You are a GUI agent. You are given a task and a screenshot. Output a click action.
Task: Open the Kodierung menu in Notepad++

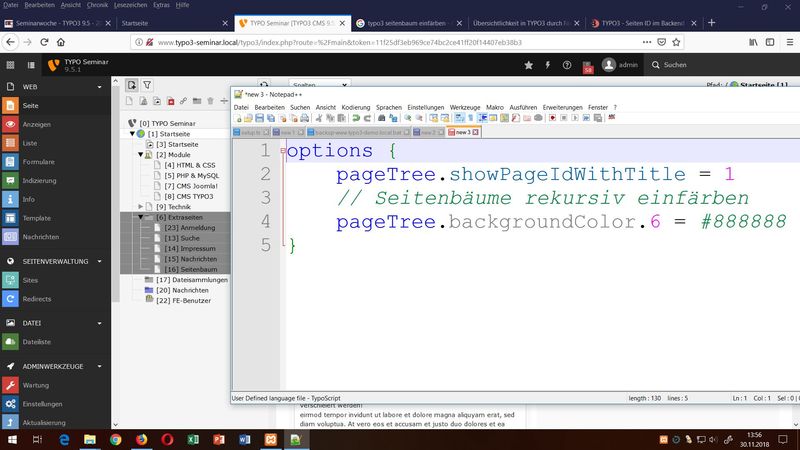(x=355, y=106)
